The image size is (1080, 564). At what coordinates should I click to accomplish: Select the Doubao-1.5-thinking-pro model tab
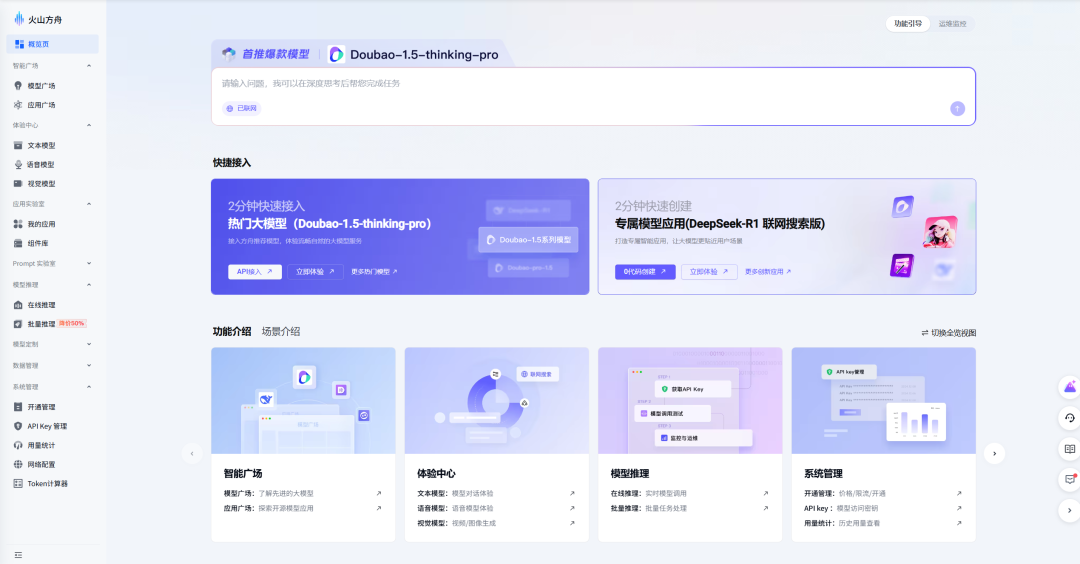(414, 54)
